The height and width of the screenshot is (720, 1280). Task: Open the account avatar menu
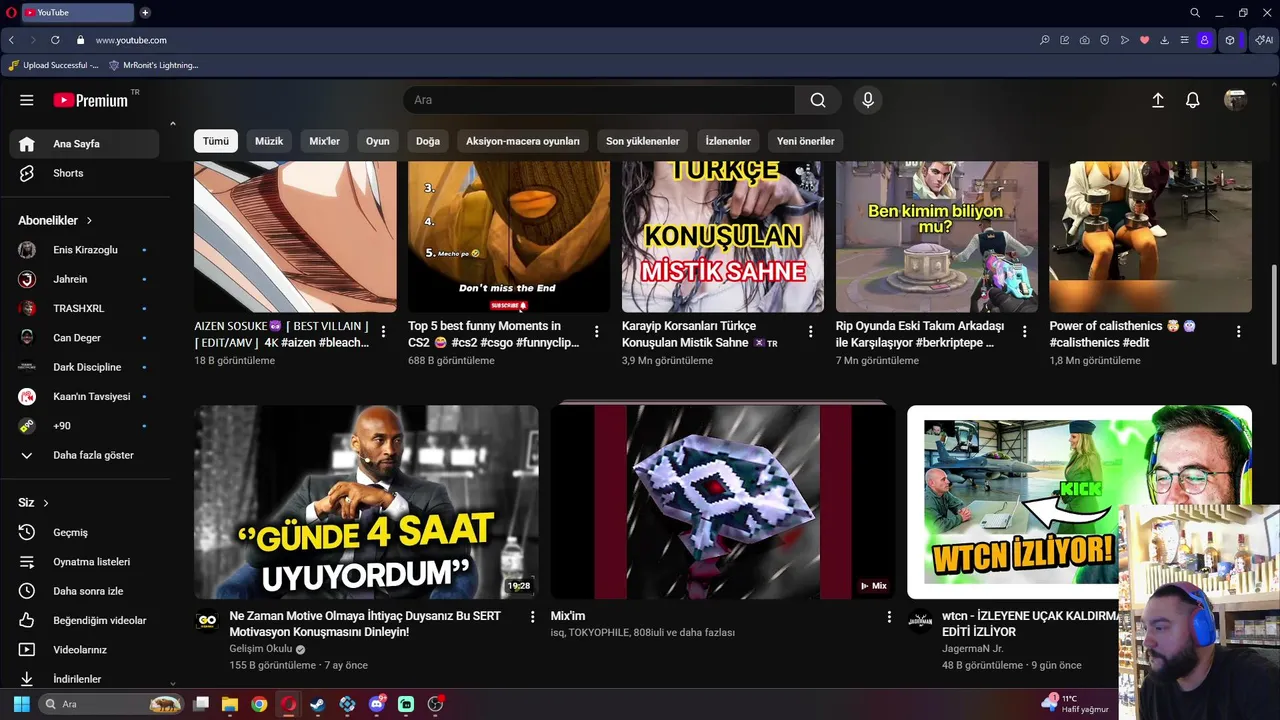point(1235,100)
